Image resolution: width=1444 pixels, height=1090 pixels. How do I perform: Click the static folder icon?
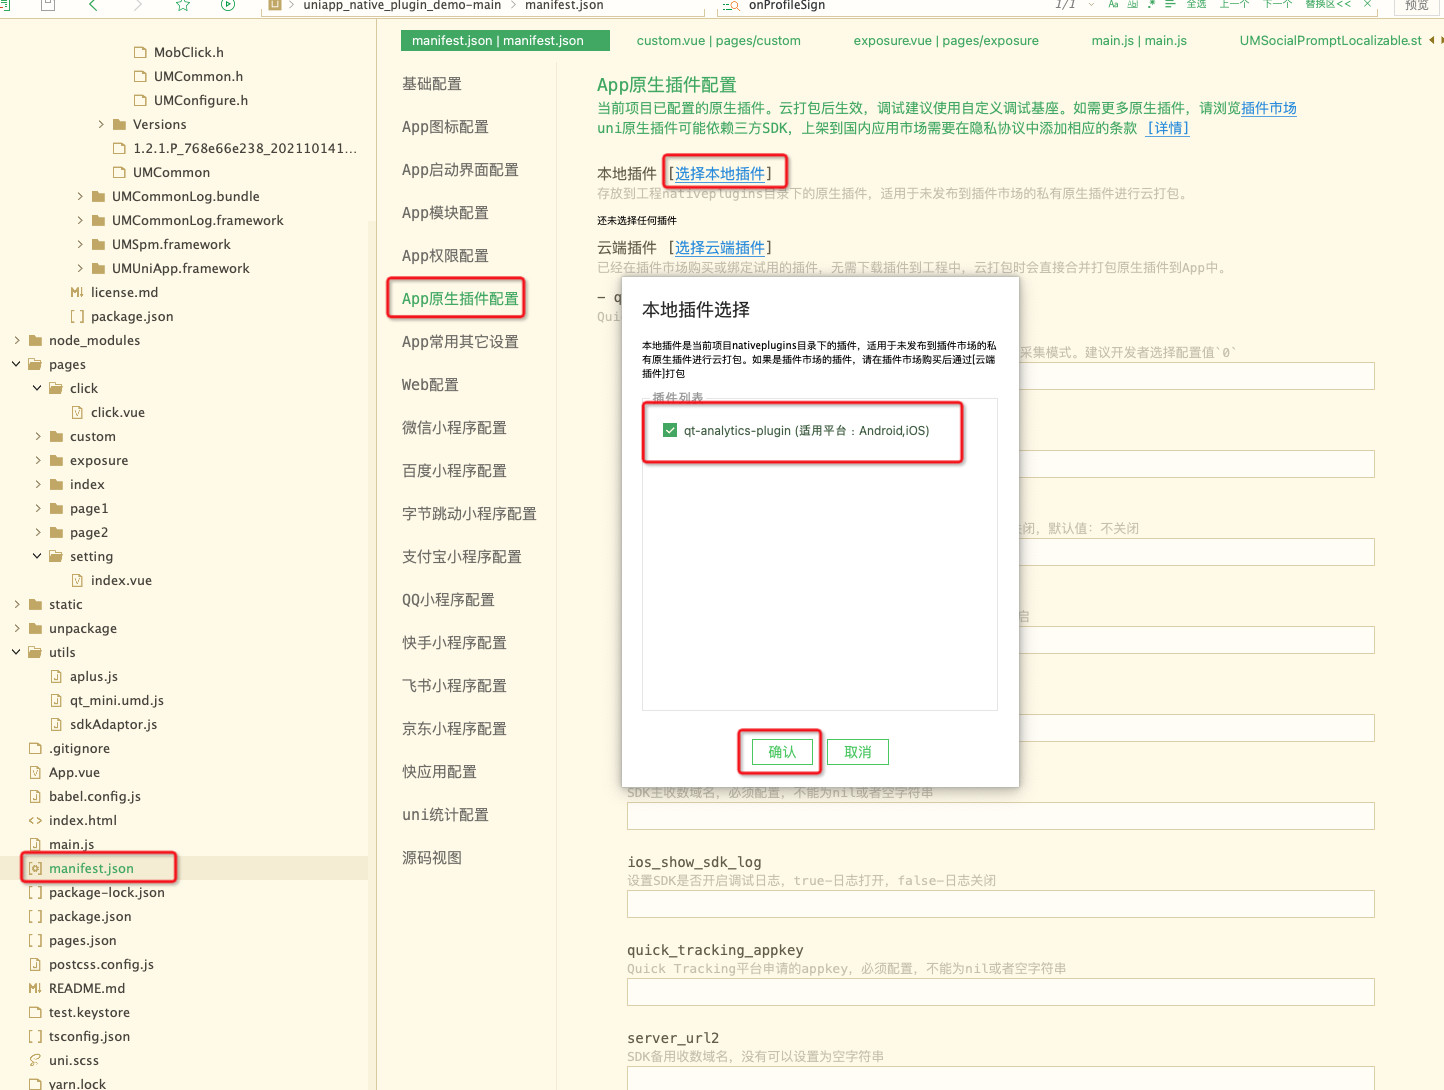(x=35, y=604)
